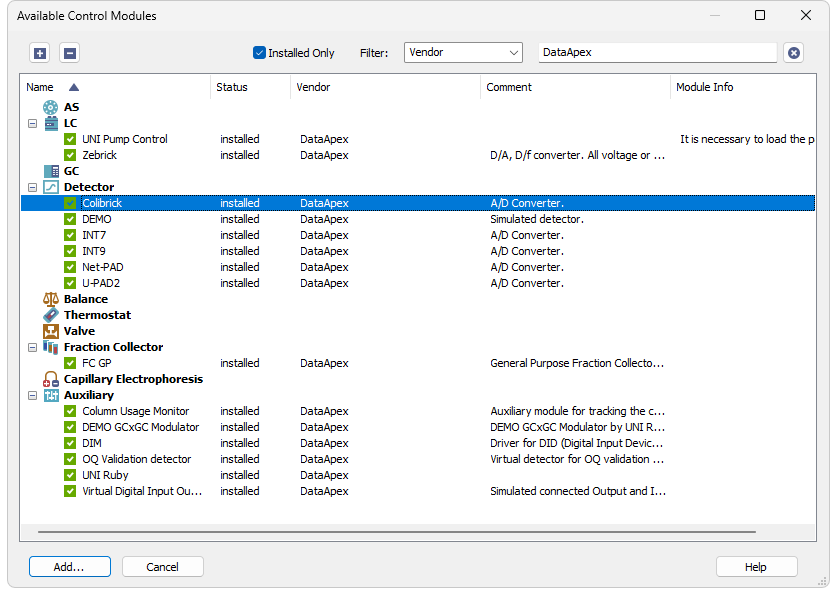Select the Virtual Digital Input Ou... name
Screen dimensions: 837x595
click(x=142, y=491)
